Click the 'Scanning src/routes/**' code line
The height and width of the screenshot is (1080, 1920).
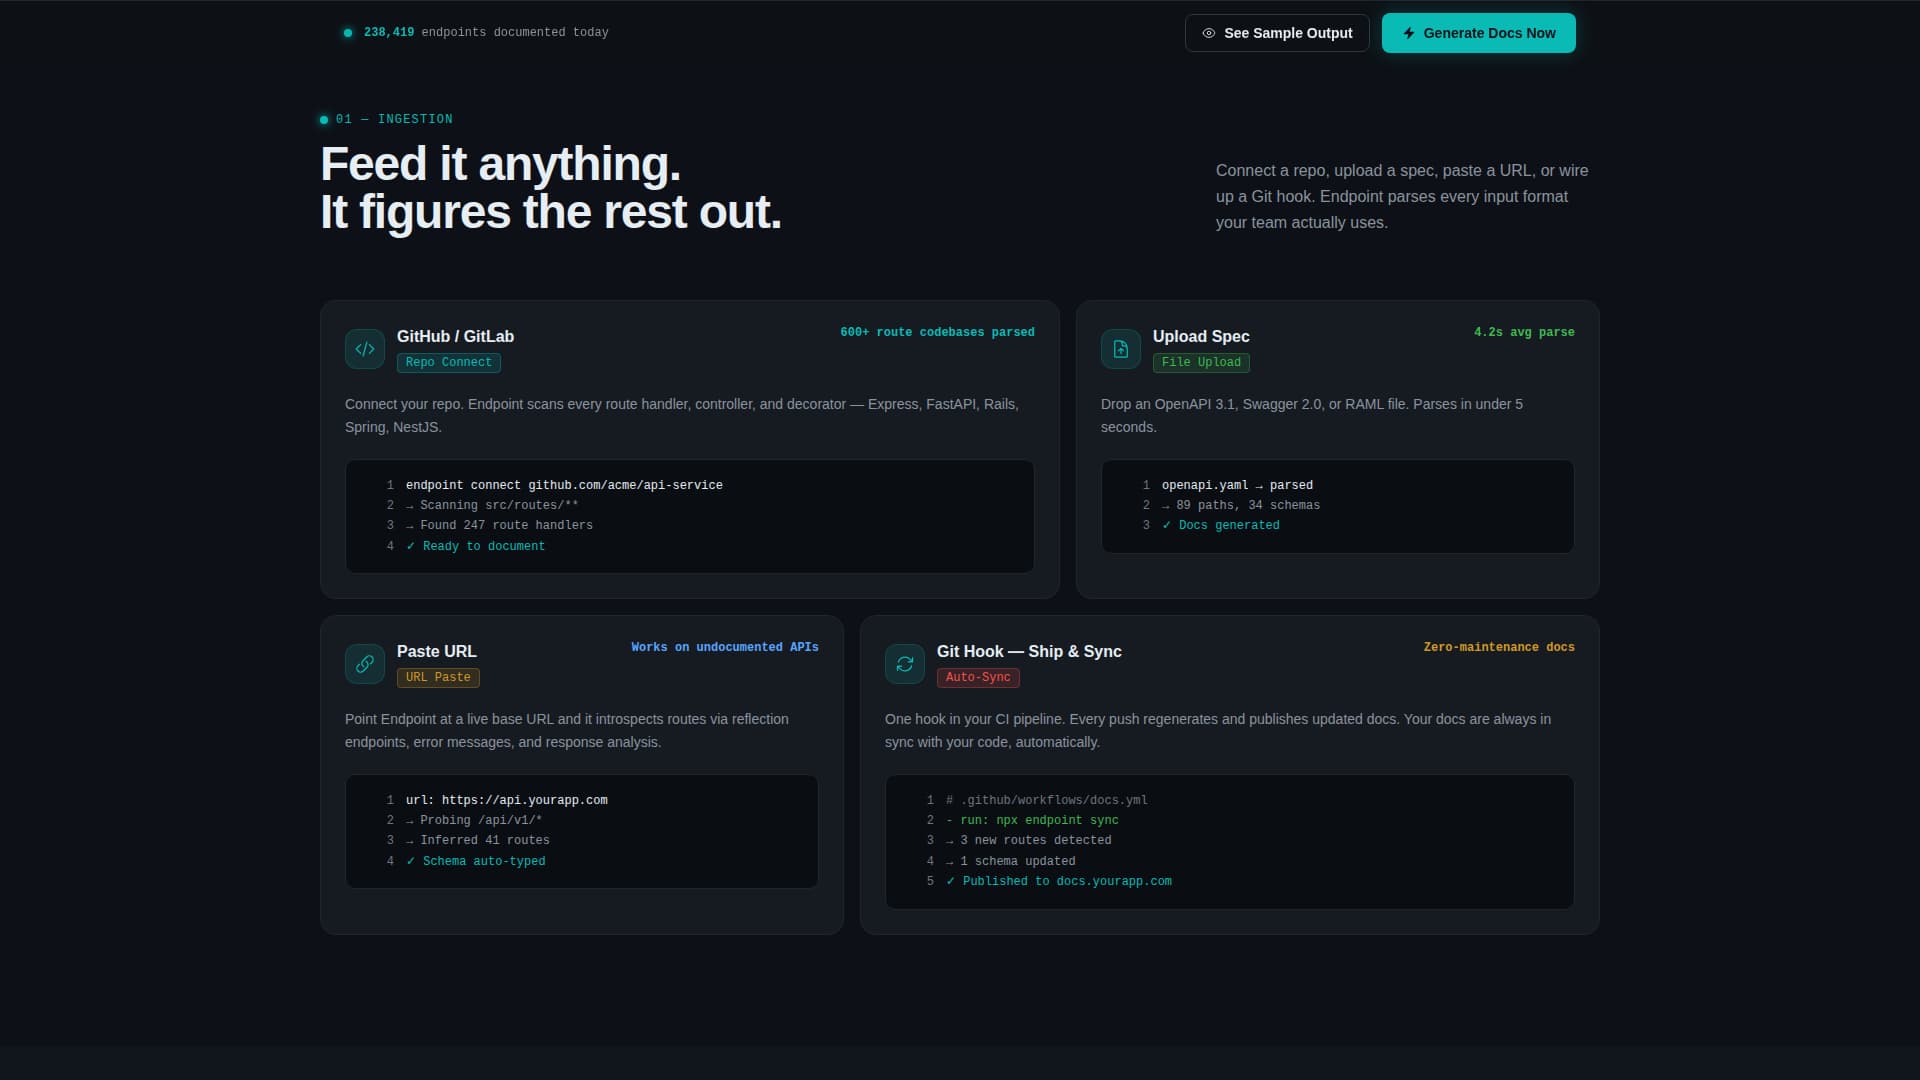[x=492, y=505]
